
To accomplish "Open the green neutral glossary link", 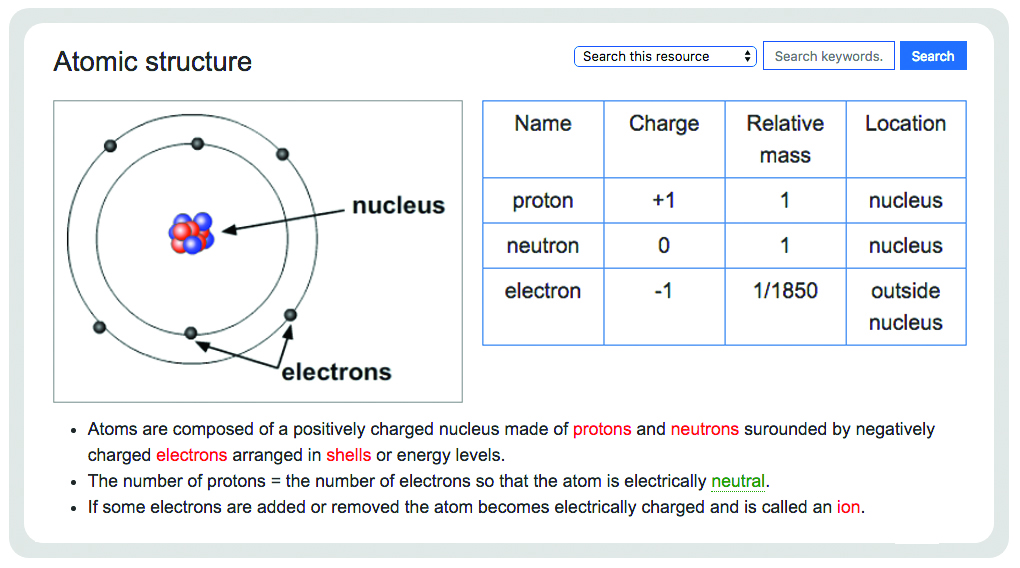I will point(738,481).
